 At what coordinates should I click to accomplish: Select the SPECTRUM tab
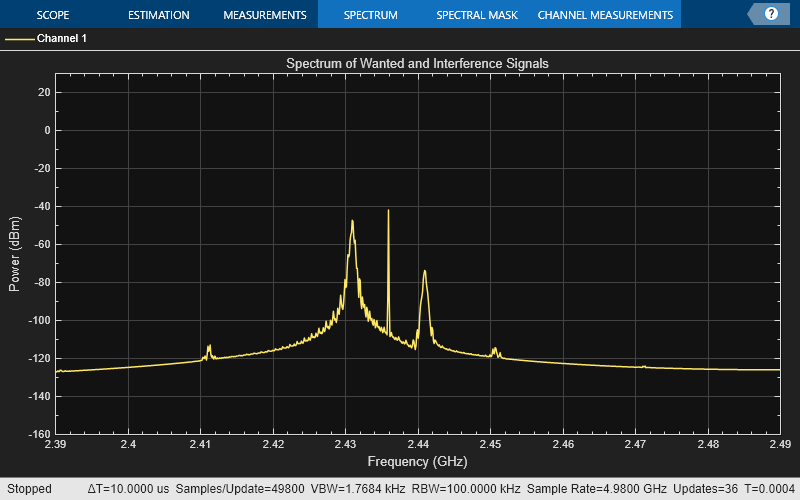[x=370, y=15]
